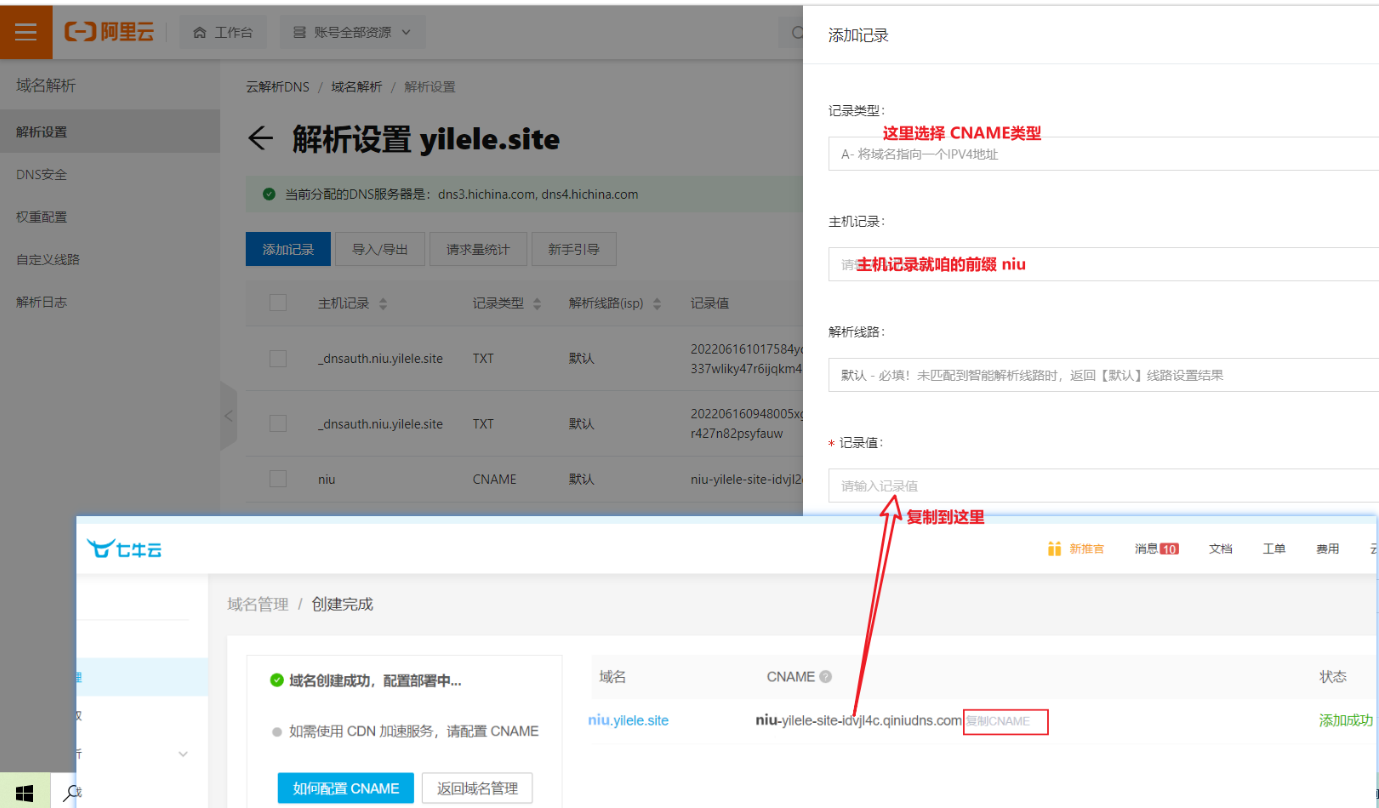Image resolution: width=1379 pixels, height=808 pixels.
Task: Collapse the Aliyun sidebar with the arrow handle
Action: coord(229,415)
